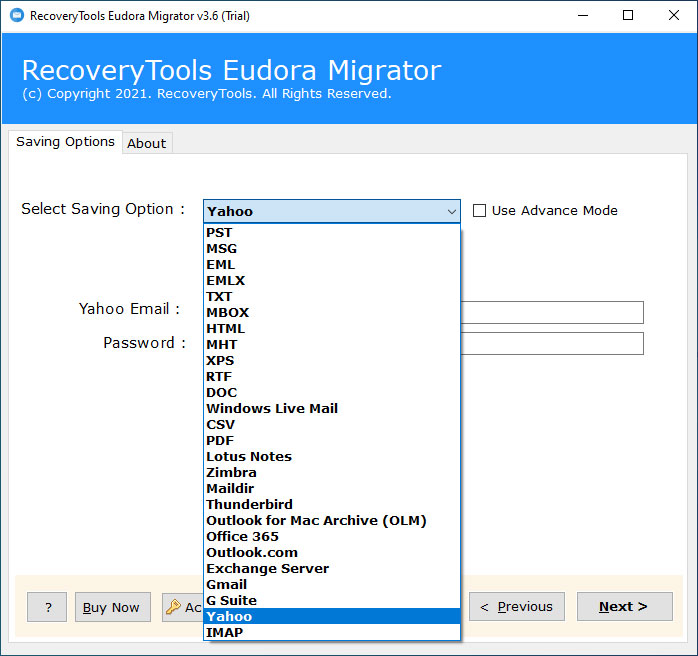Image resolution: width=698 pixels, height=656 pixels.
Task: Minimize the Eudora Migrator window
Action: click(x=583, y=16)
